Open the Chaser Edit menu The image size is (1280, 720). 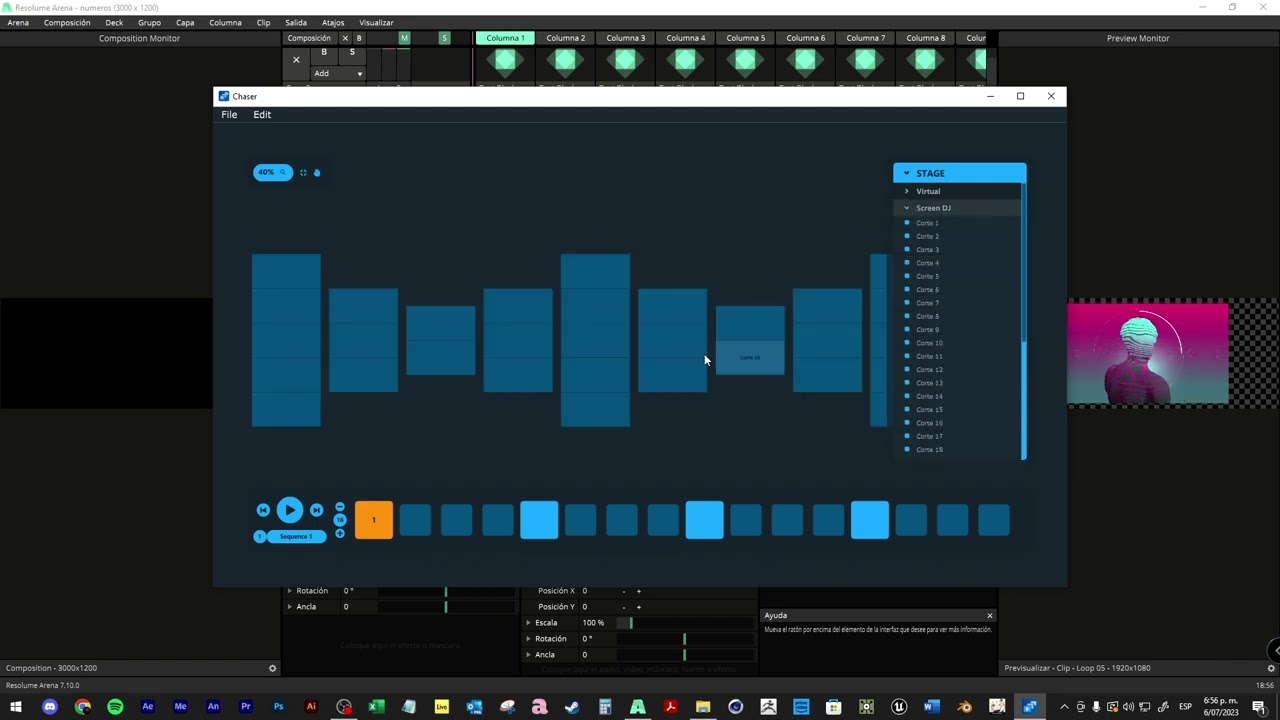(262, 115)
